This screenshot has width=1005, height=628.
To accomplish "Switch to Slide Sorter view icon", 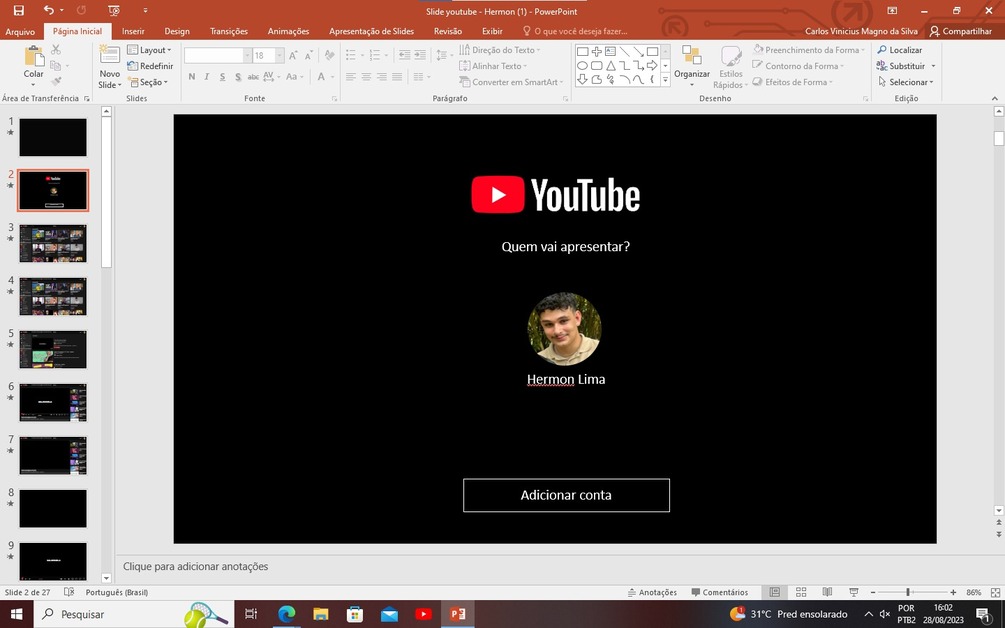I will [x=801, y=592].
